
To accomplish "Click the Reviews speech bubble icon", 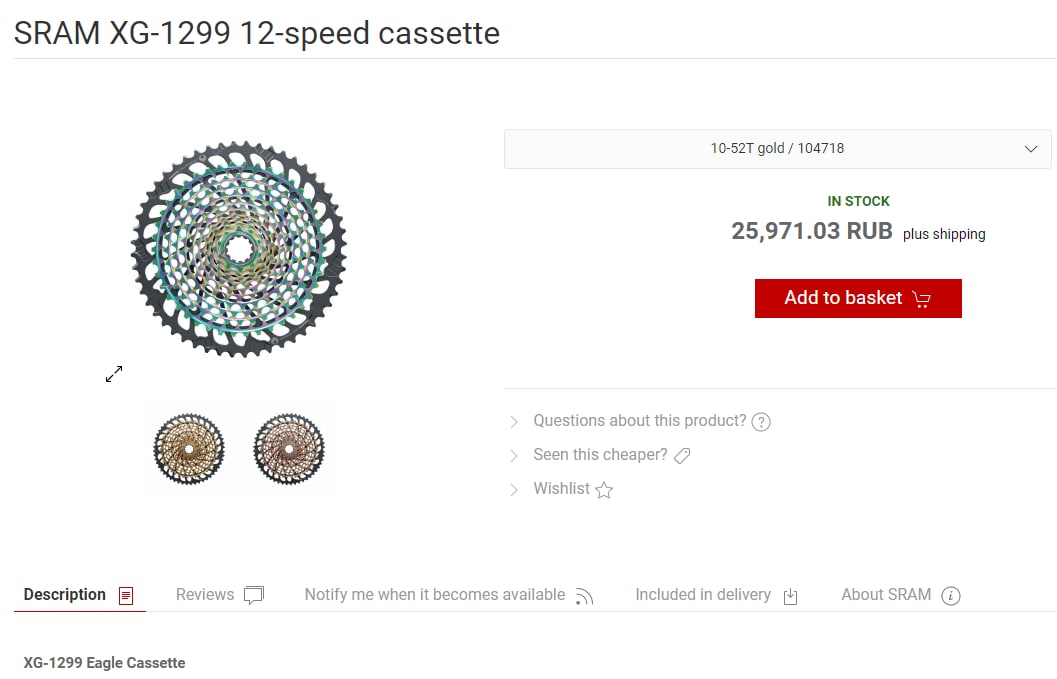I will pos(253,595).
